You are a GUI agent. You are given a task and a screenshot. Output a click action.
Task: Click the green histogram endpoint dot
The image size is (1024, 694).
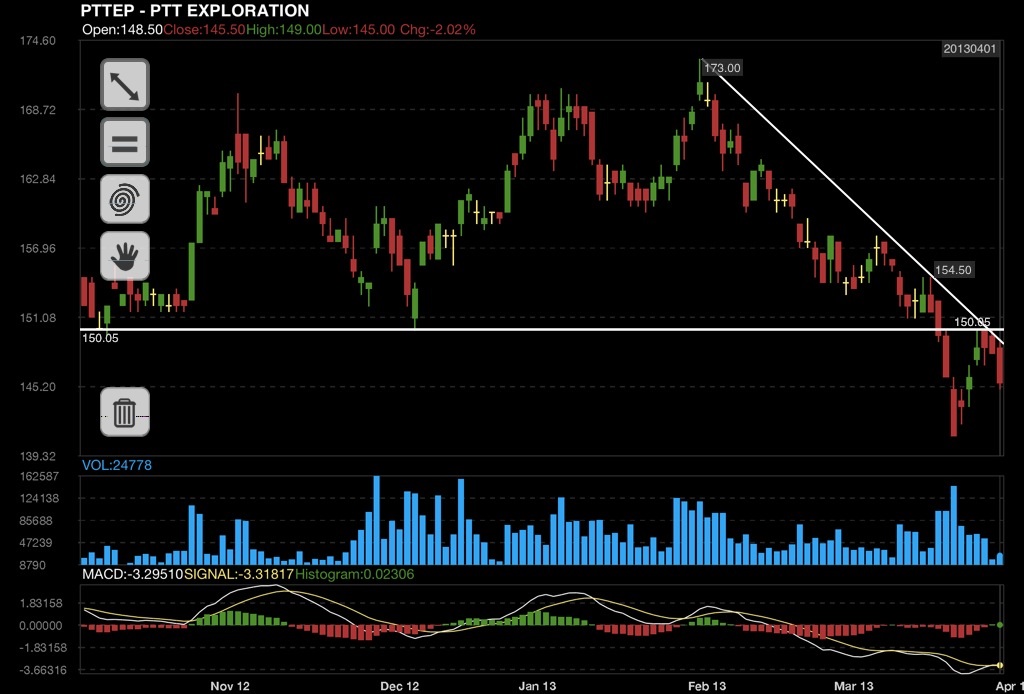1000,625
